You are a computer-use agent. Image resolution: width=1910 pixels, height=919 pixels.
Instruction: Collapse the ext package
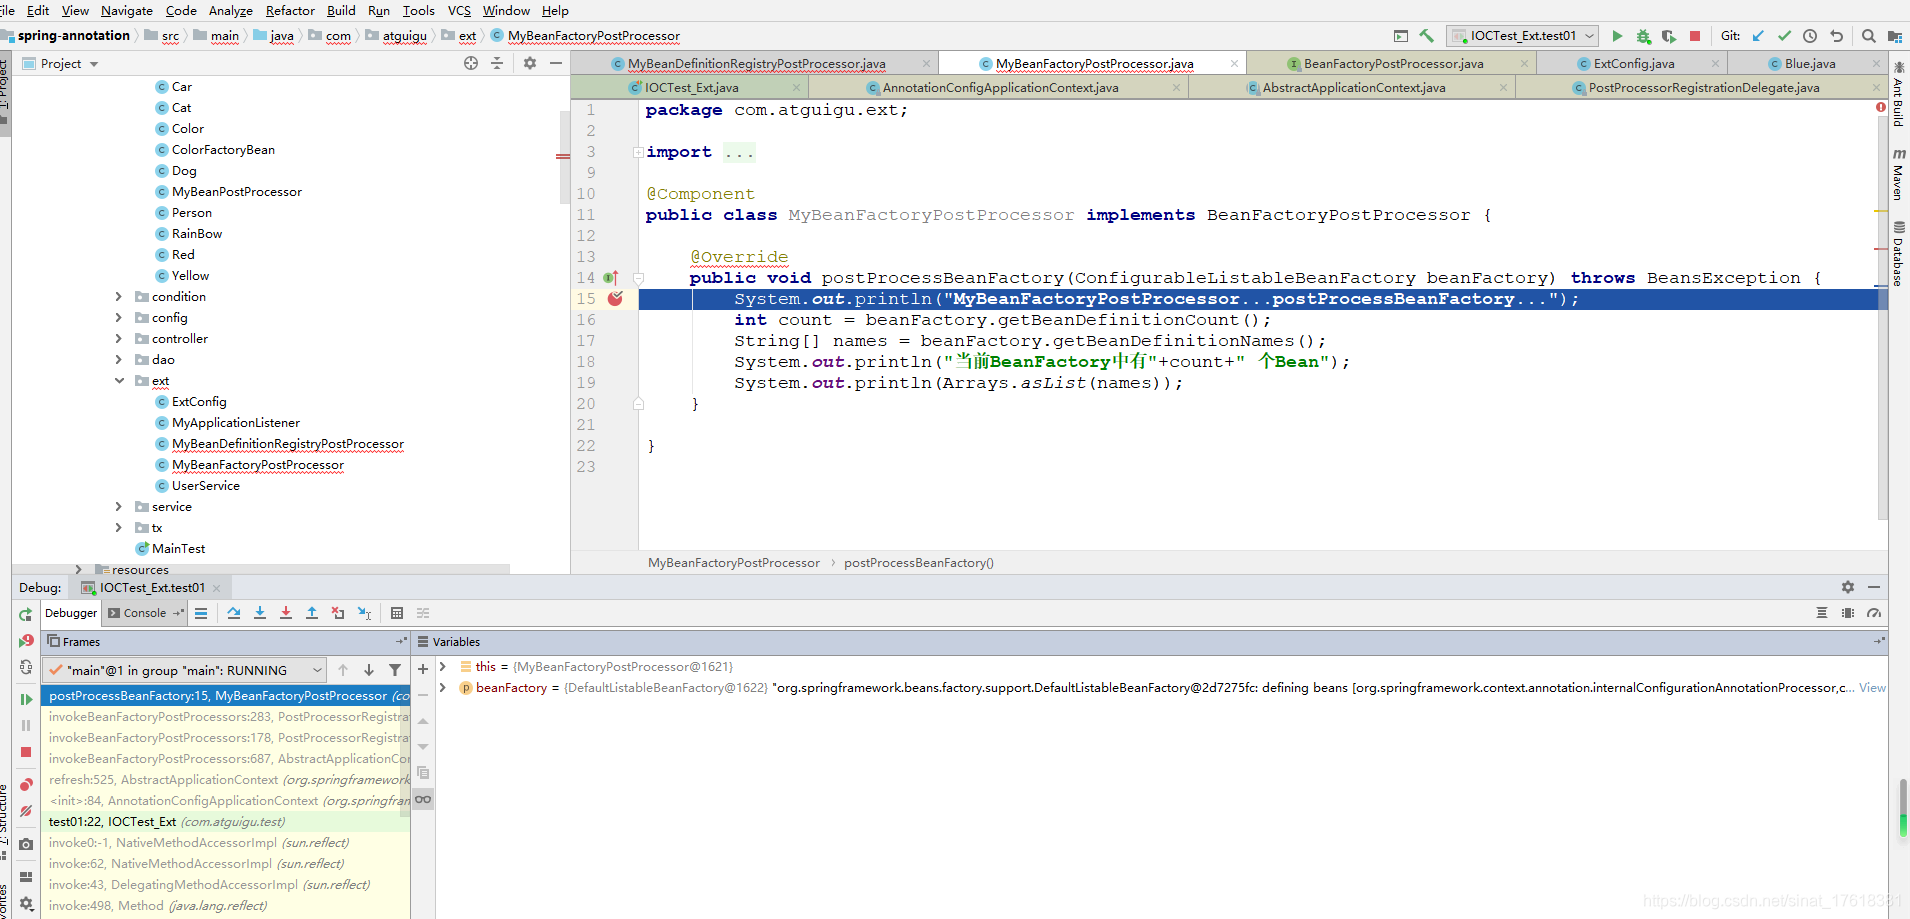click(x=118, y=381)
